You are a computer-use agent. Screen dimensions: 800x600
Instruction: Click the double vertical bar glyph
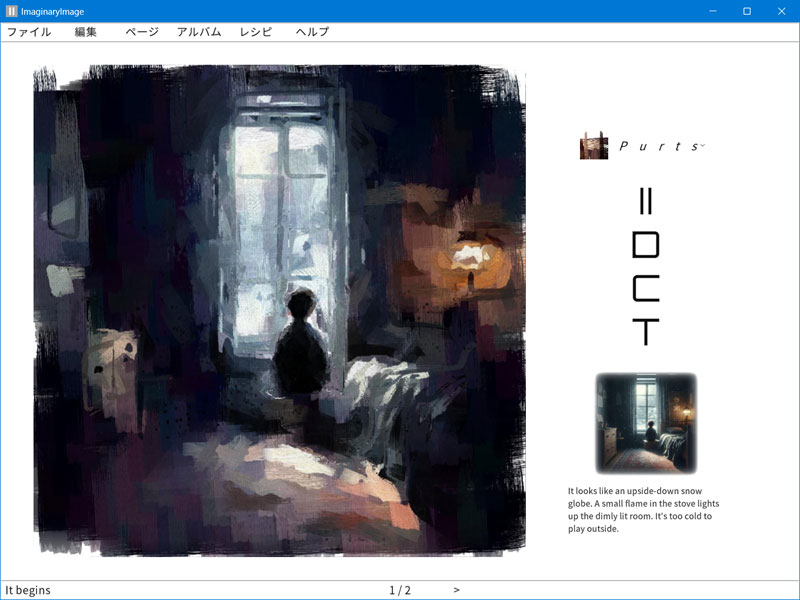coord(645,203)
